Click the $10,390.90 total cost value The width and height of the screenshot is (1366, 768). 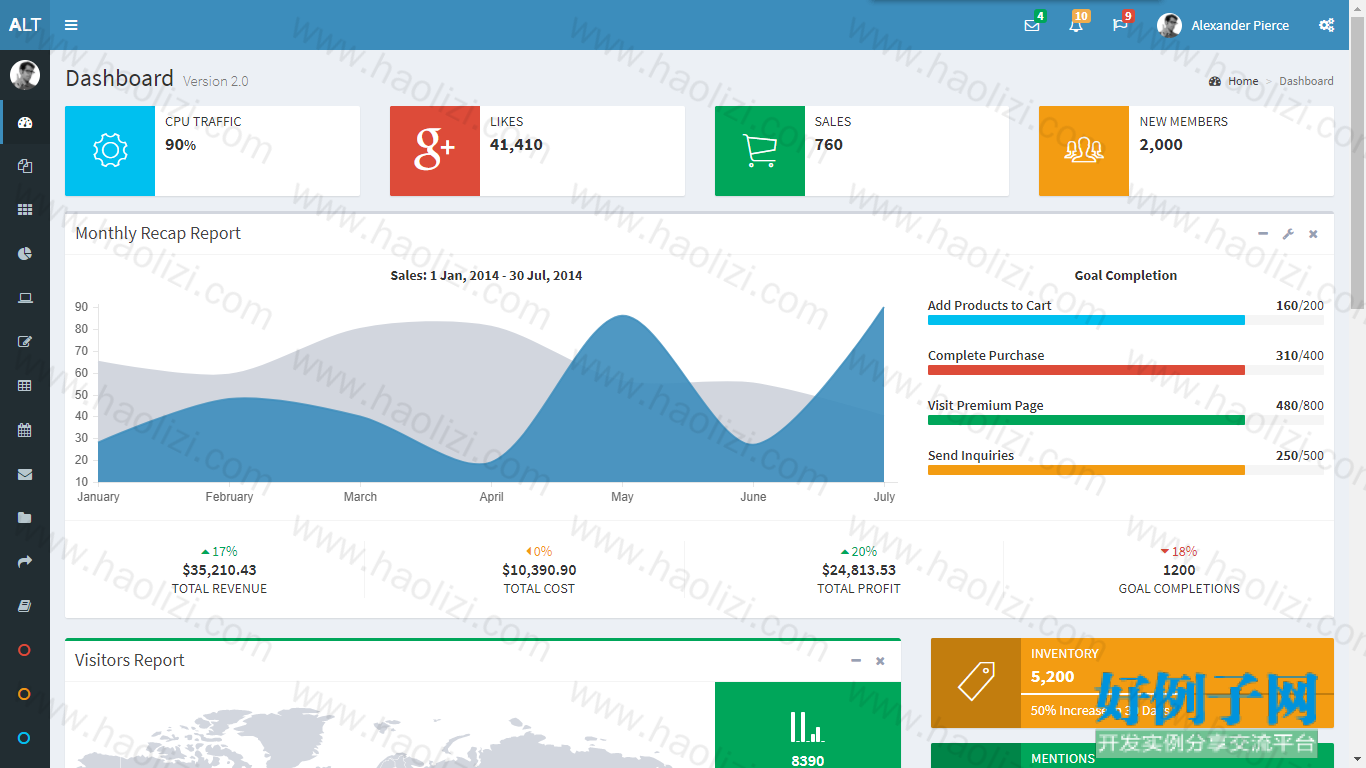pos(539,570)
